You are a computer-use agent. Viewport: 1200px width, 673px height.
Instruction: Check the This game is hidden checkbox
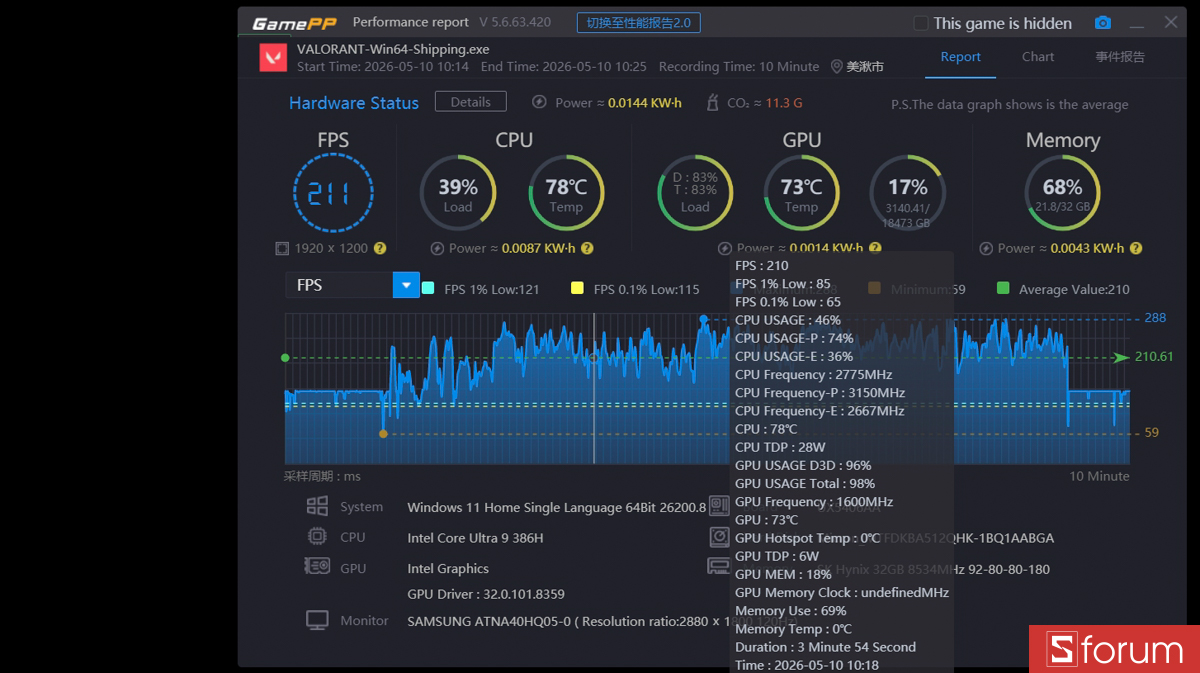click(921, 23)
